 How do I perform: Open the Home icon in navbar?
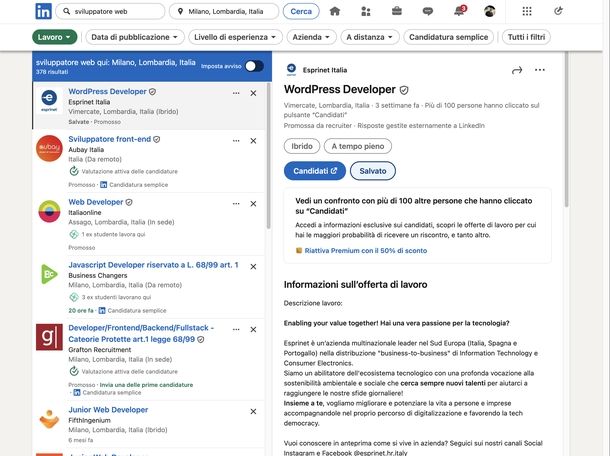(335, 11)
